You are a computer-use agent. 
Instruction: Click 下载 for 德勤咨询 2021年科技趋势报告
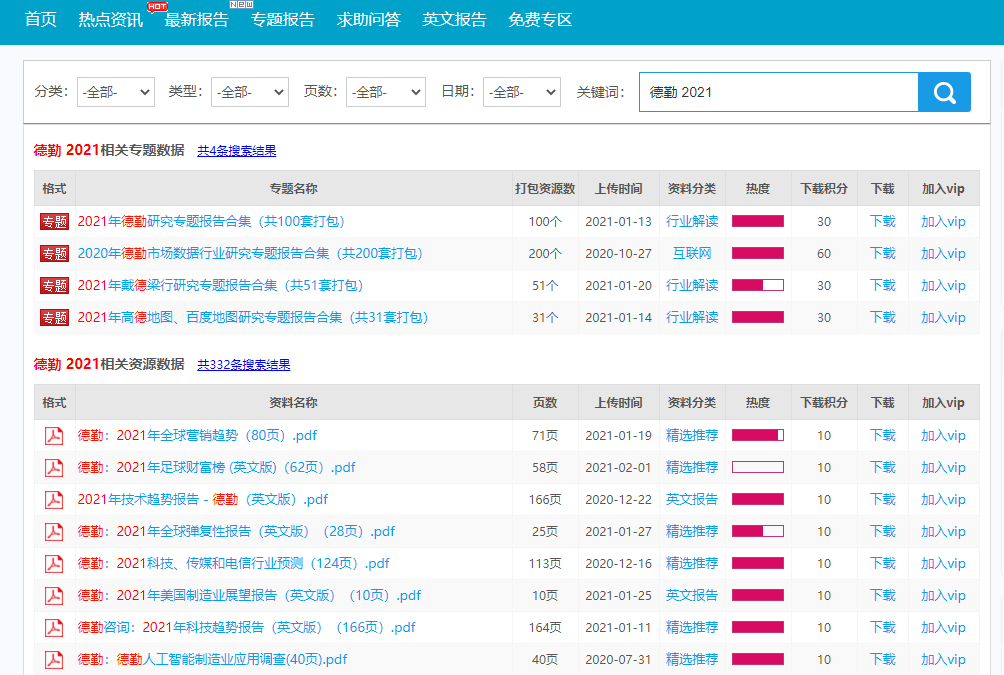[x=882, y=628]
